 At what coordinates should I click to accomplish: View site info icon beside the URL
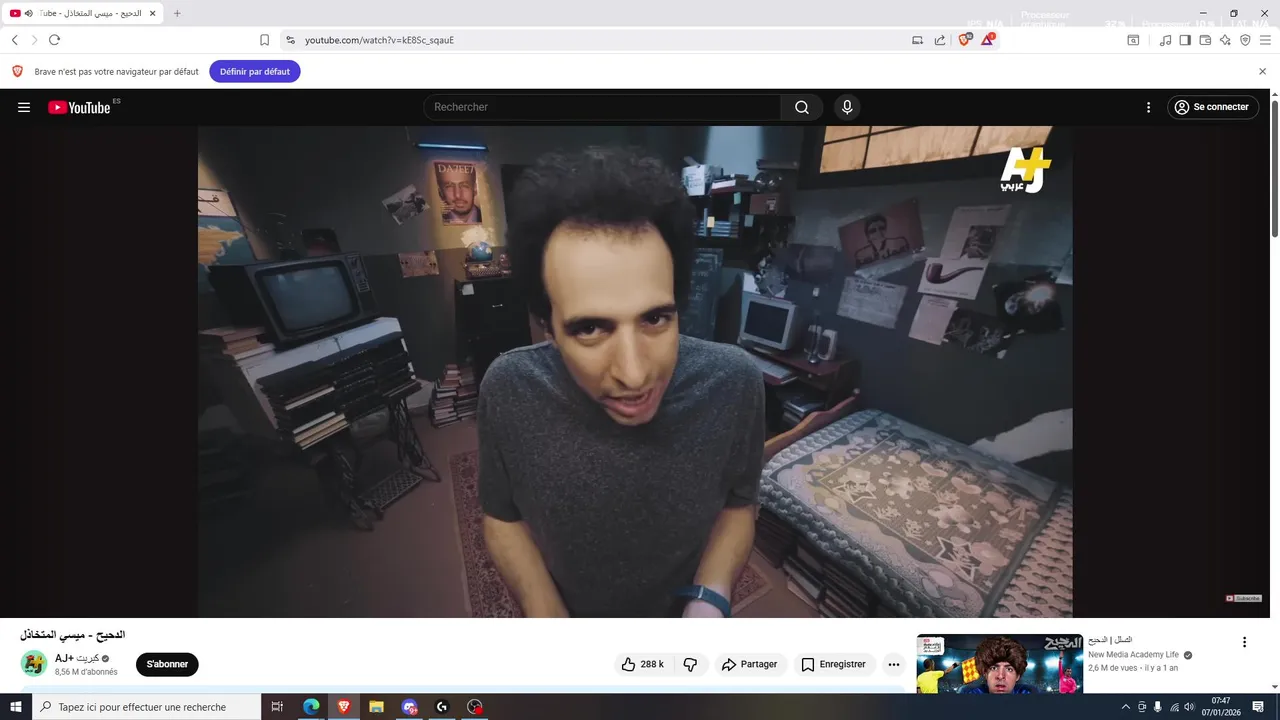(290, 40)
